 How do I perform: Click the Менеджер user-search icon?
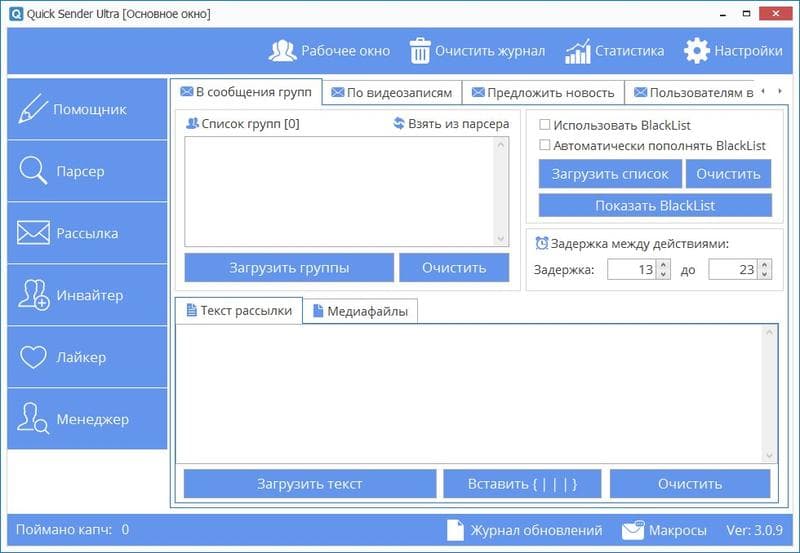33,418
